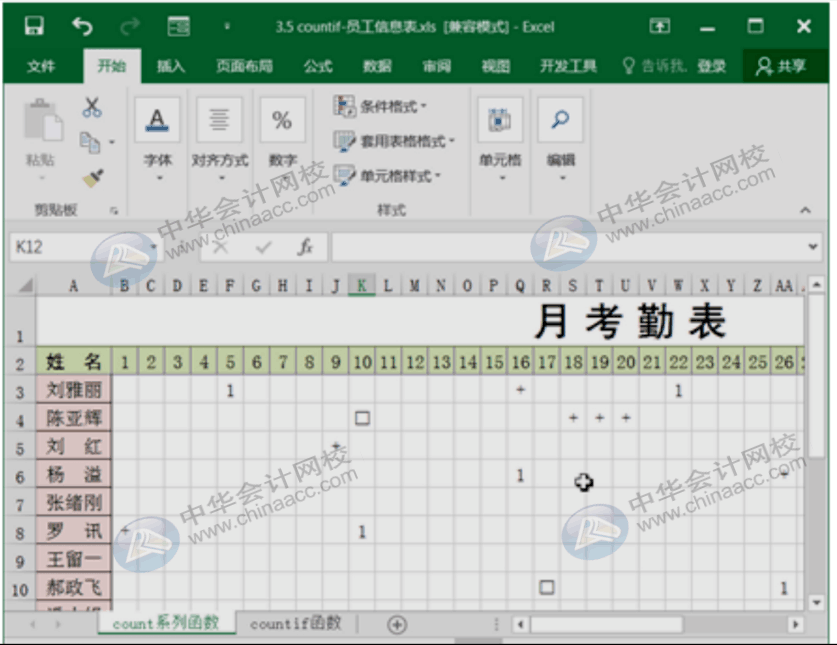Viewport: 837px width, 645px height.
Task: Open the 文件 menu tab
Action: 41,66
